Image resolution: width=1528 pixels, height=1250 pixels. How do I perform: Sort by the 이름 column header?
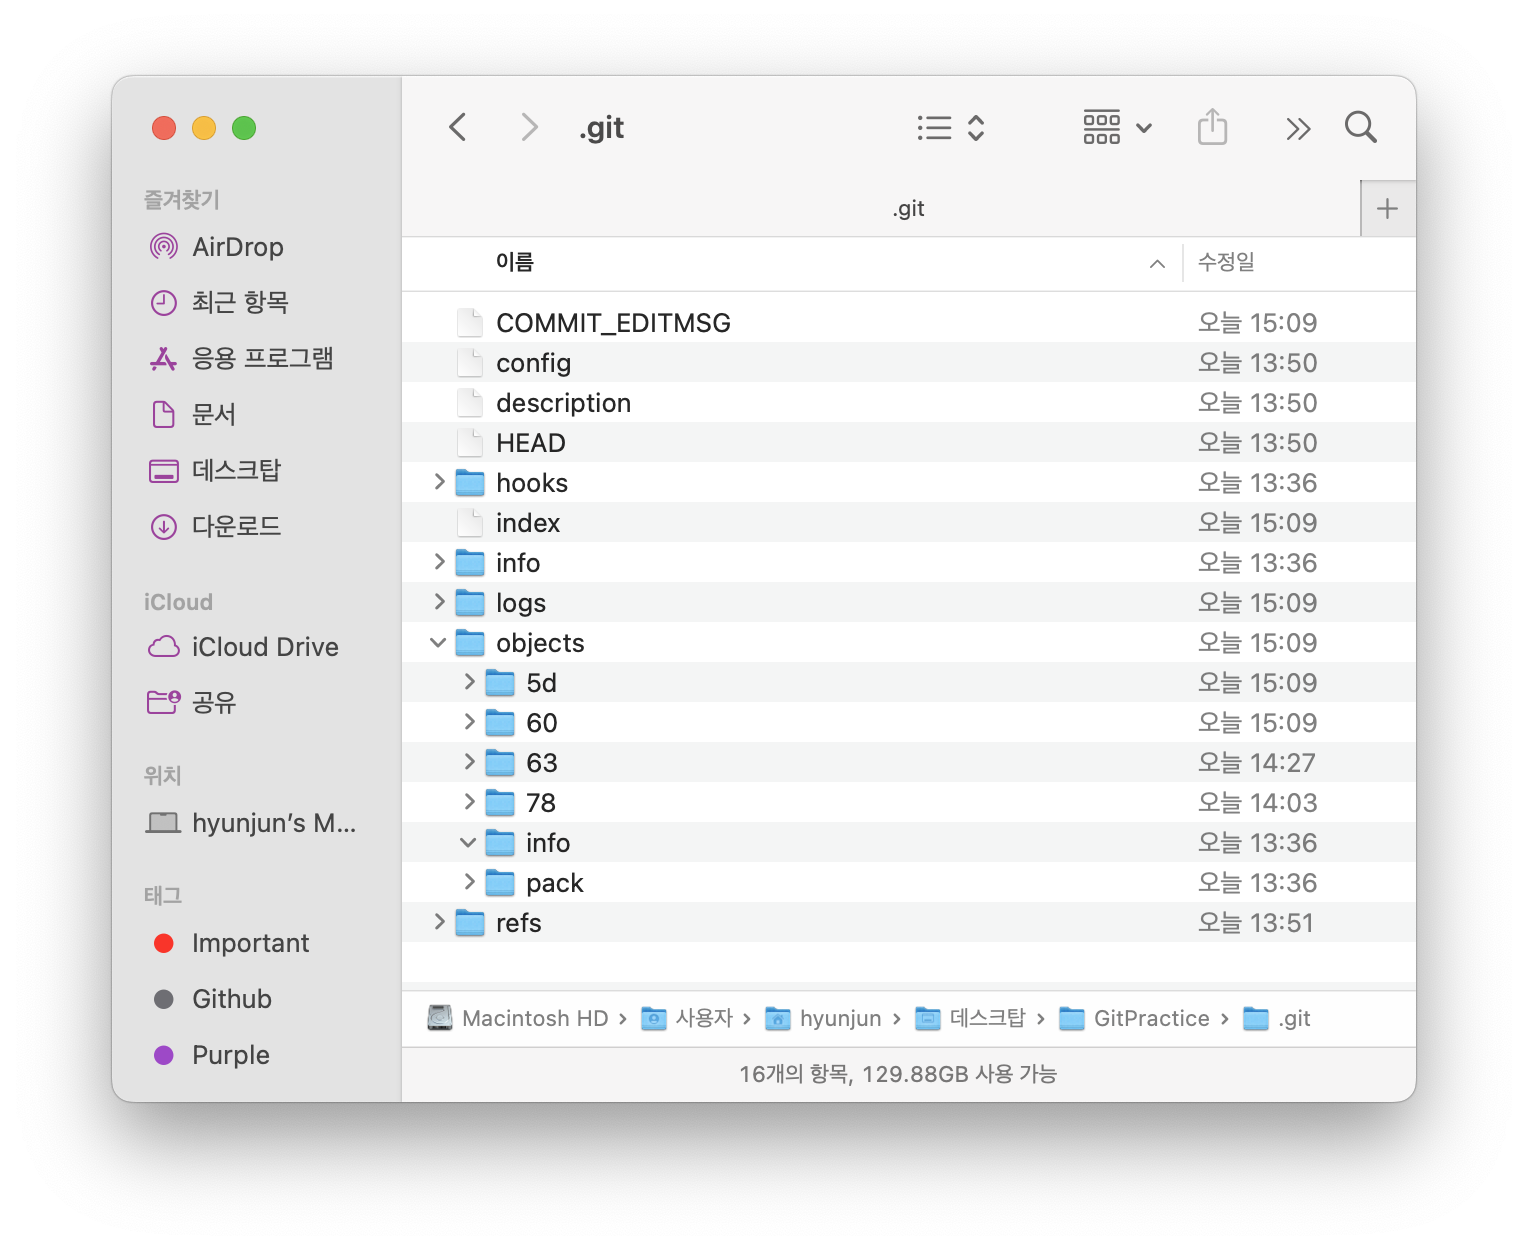click(x=515, y=262)
